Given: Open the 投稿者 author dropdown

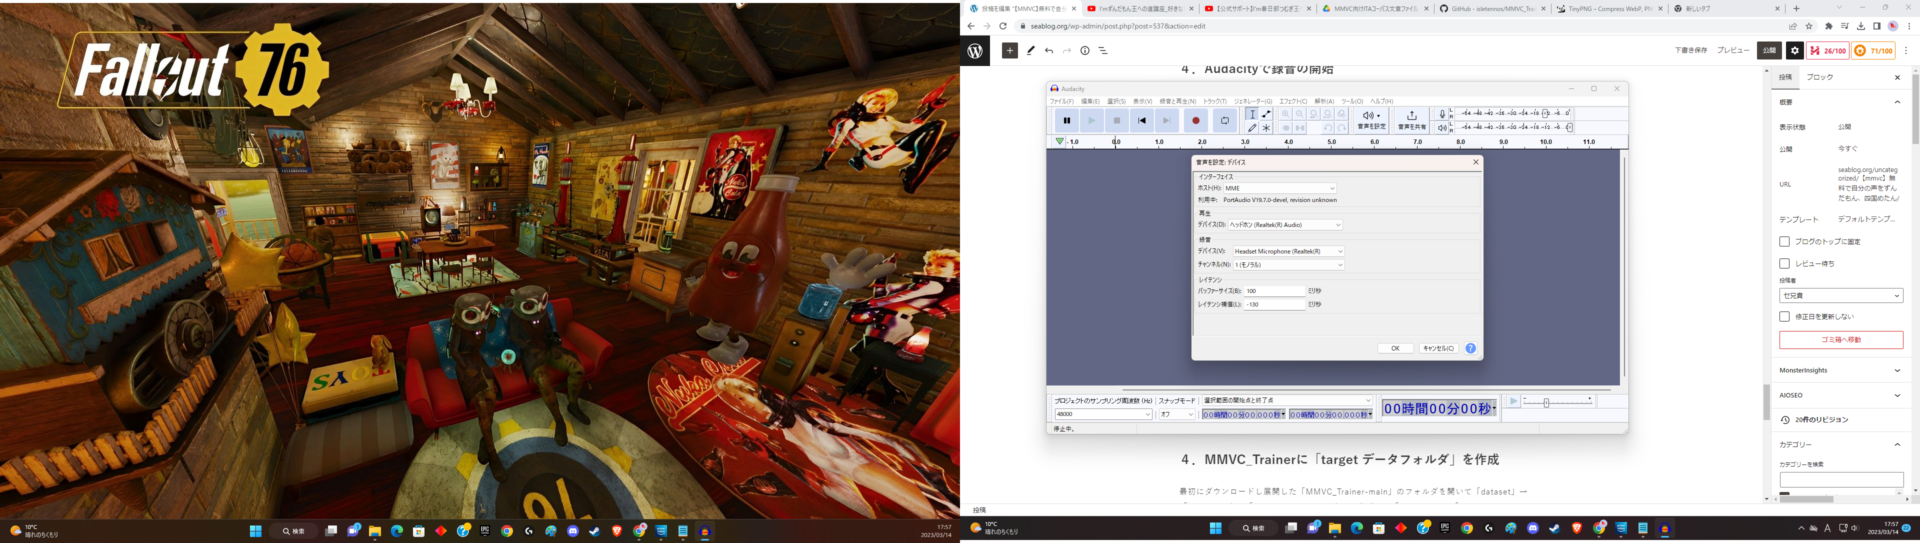Looking at the screenshot, I should tap(1841, 296).
